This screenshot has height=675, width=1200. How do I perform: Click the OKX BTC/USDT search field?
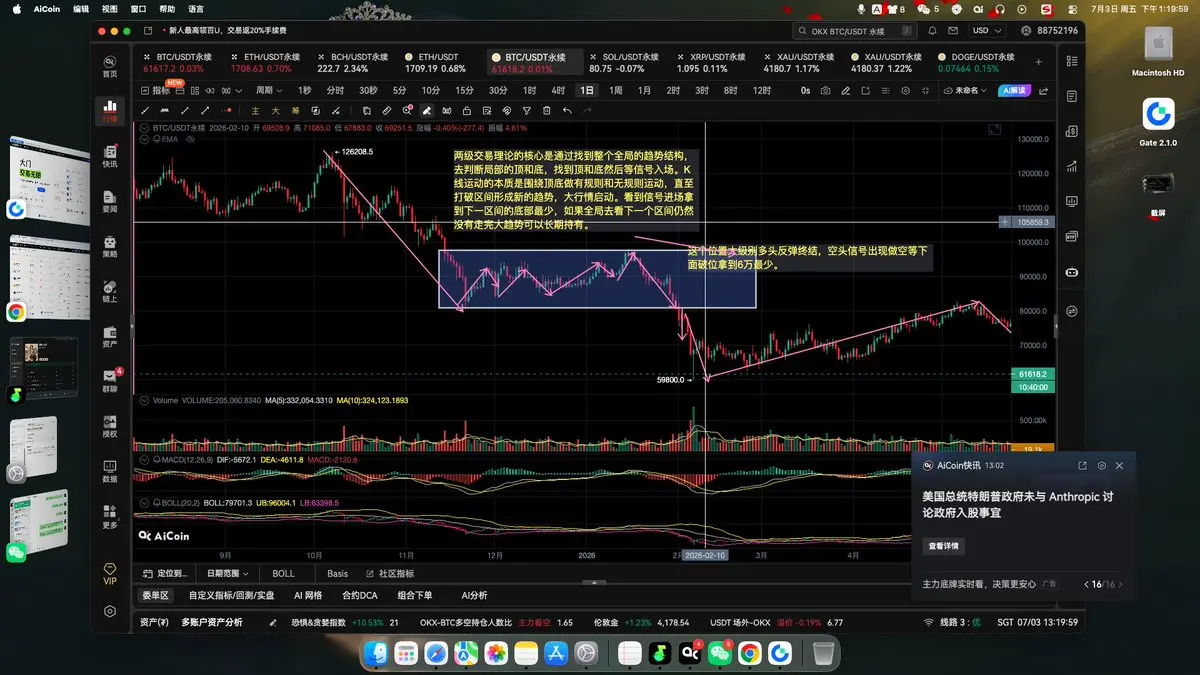coord(860,31)
